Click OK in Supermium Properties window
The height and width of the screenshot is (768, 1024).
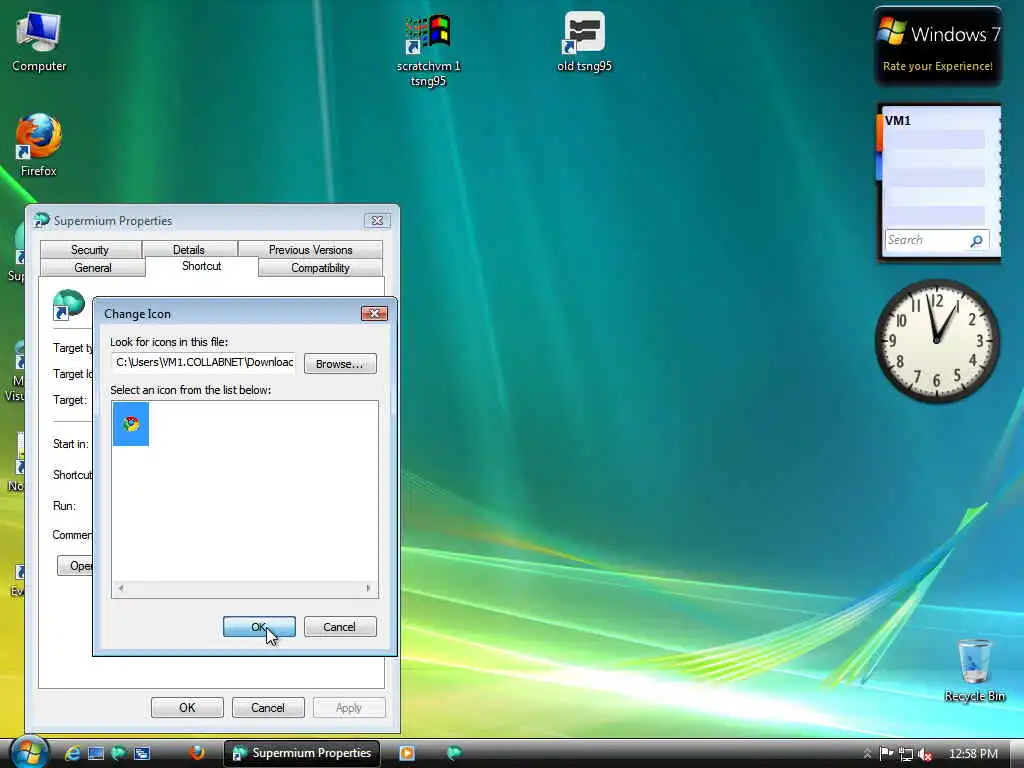pyautogui.click(x=187, y=708)
